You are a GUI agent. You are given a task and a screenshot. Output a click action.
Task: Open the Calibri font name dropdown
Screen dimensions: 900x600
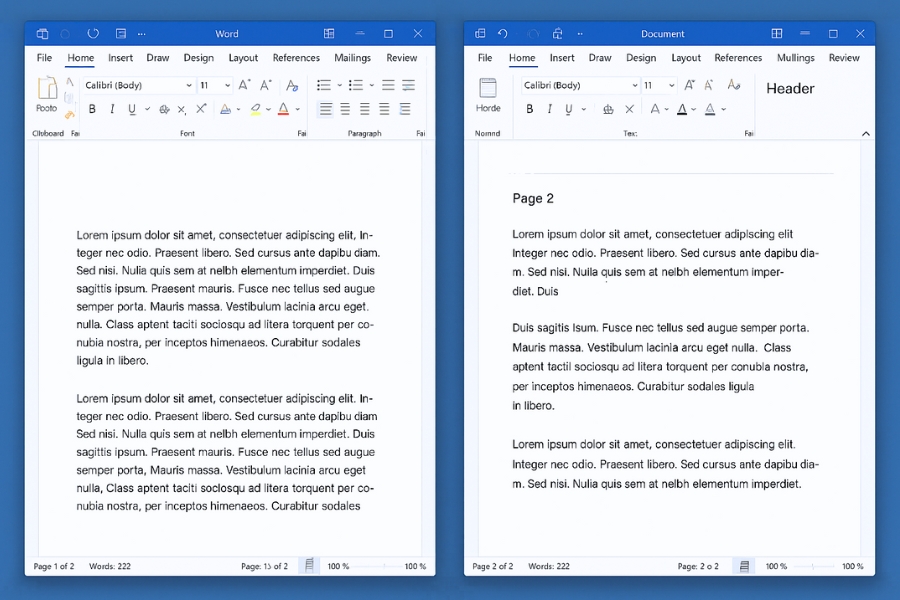coord(139,86)
